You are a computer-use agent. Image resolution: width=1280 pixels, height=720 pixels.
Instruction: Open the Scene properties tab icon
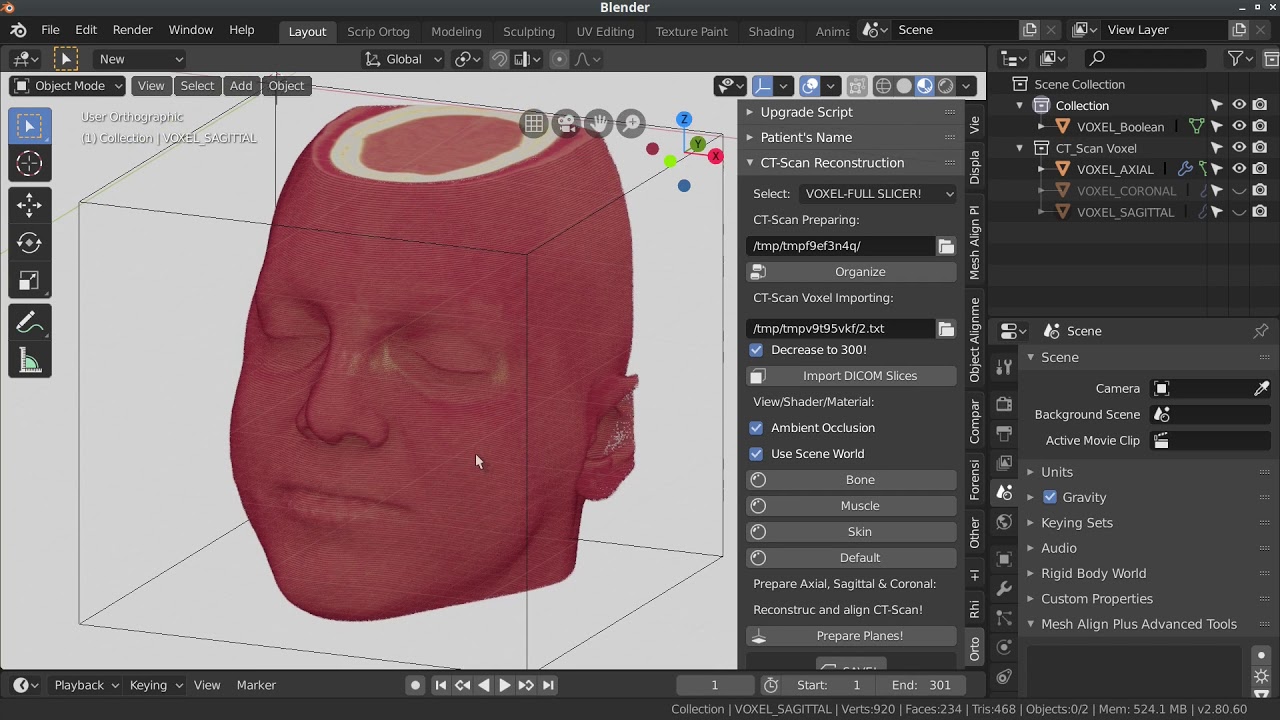(x=1004, y=491)
